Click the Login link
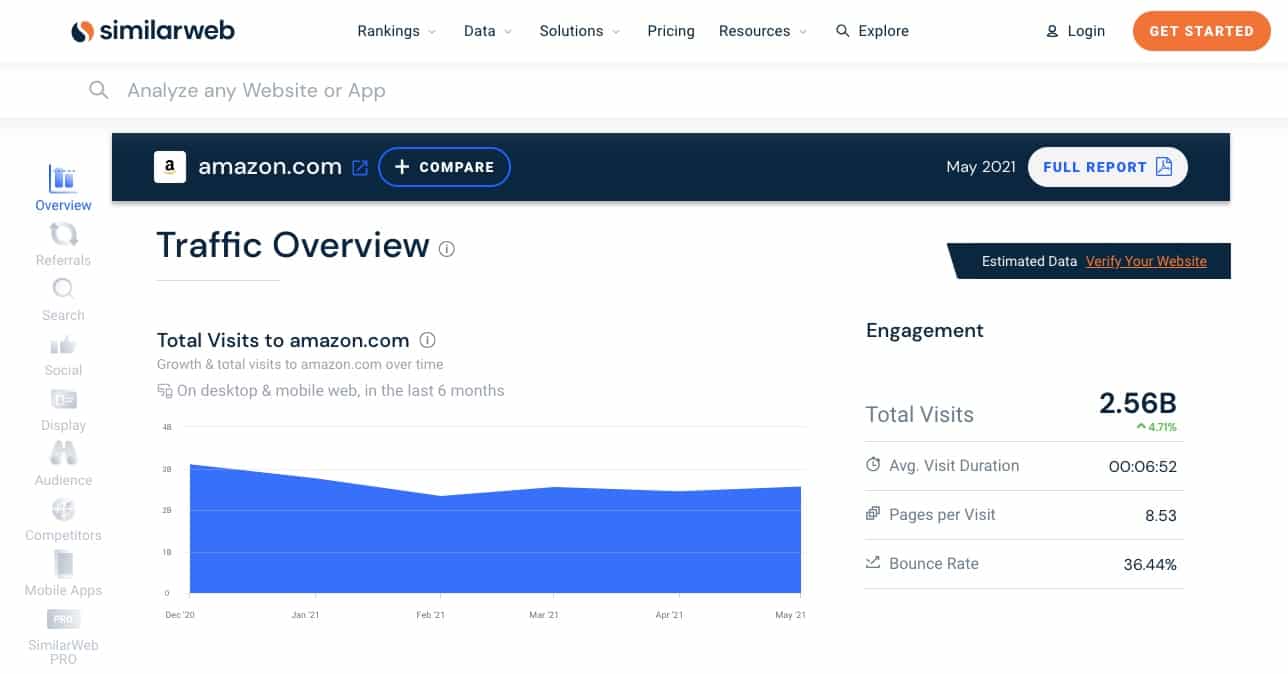The image size is (1288, 674). [1086, 31]
